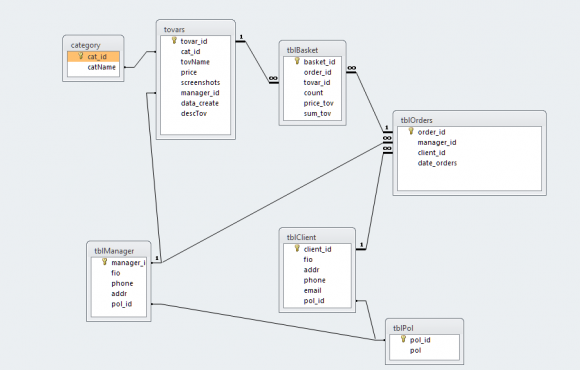Select the catName field in category table
This screenshot has height=370, width=580.
94,67
